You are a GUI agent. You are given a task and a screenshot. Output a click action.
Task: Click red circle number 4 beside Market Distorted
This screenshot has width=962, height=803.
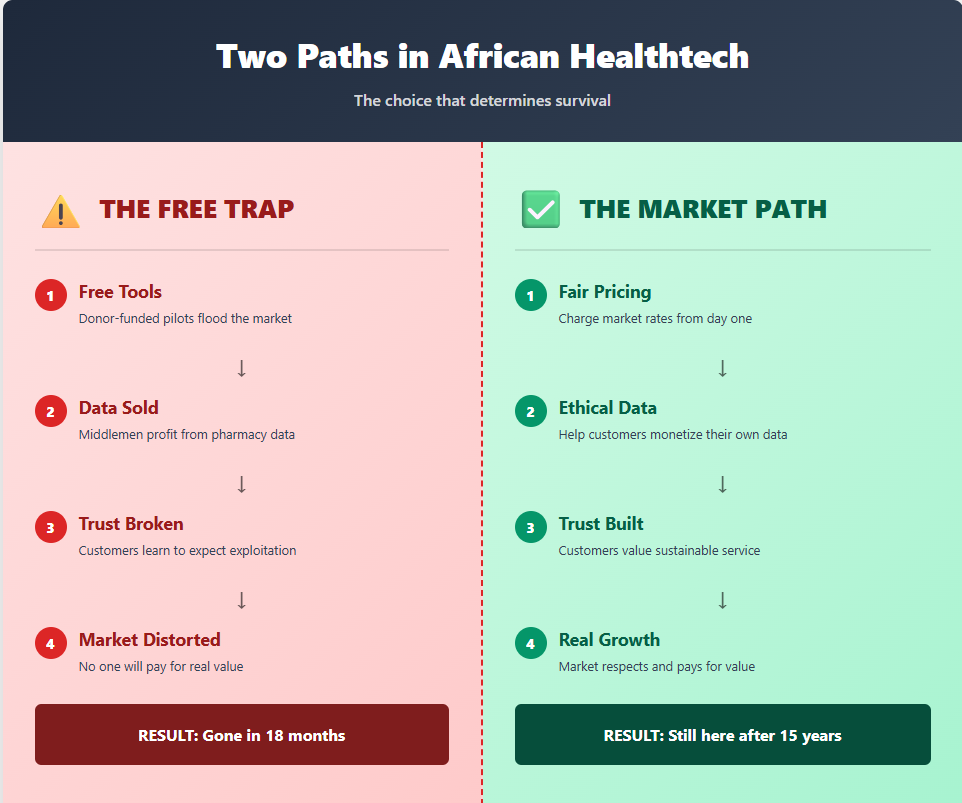[51, 643]
